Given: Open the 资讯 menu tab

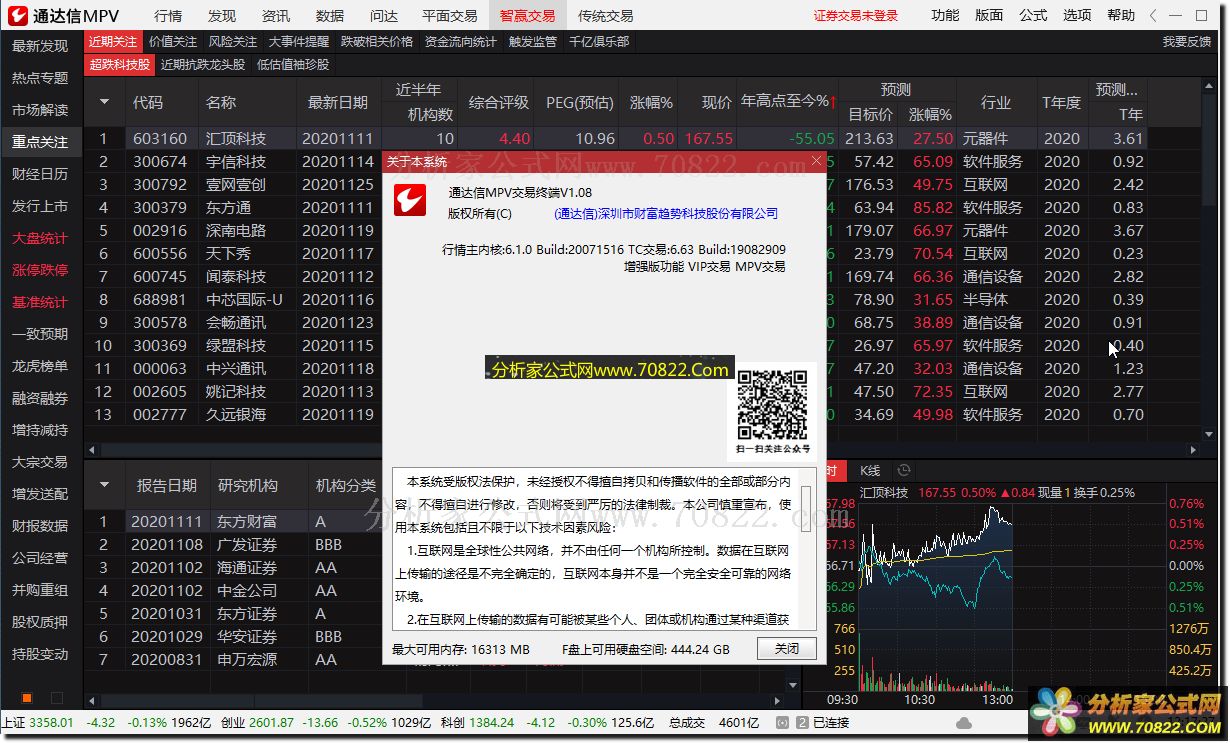Looking at the screenshot, I should (276, 16).
